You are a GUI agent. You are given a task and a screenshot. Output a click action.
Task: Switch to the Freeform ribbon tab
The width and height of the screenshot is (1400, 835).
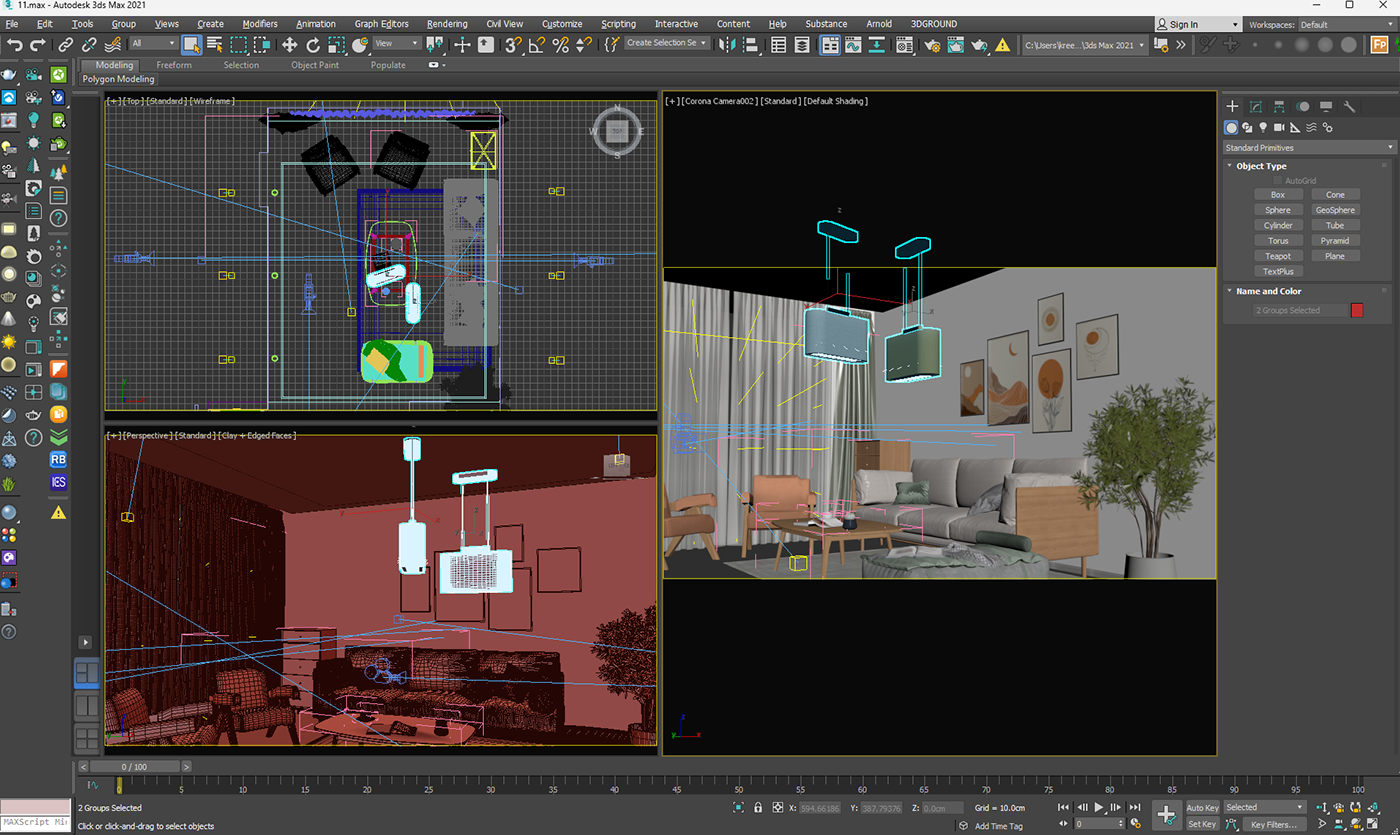(174, 65)
